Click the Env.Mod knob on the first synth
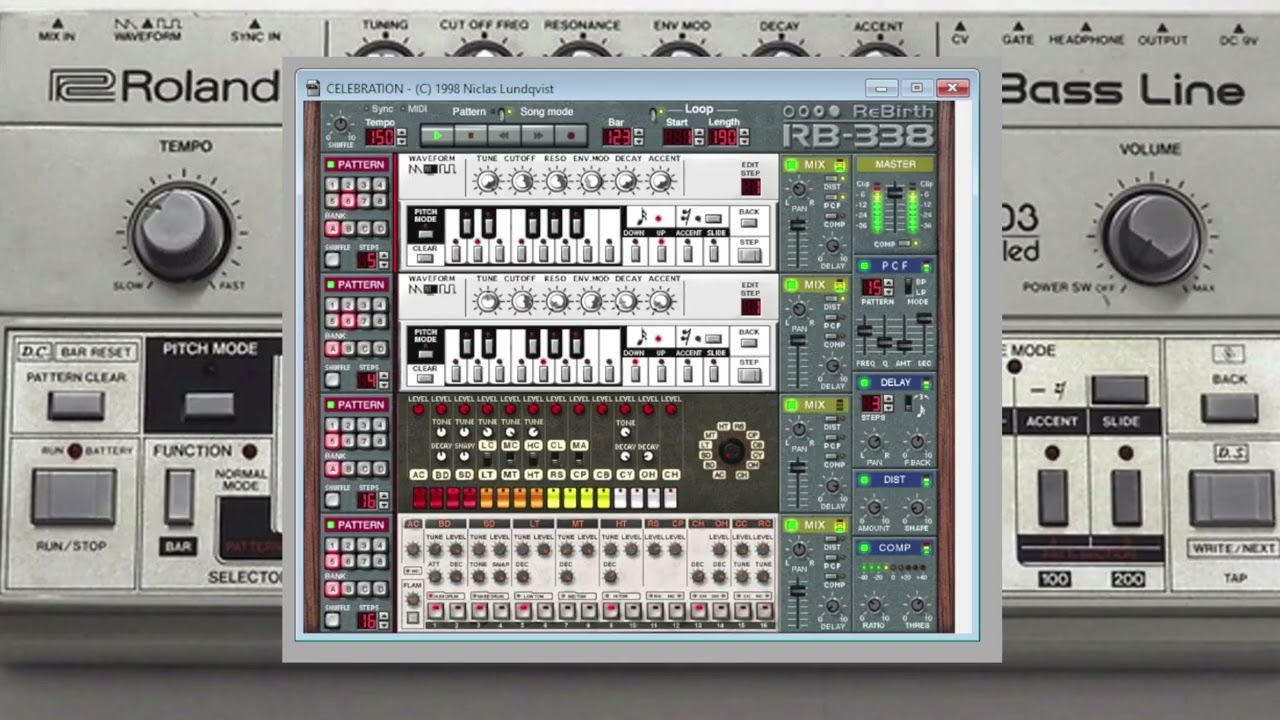 591,181
